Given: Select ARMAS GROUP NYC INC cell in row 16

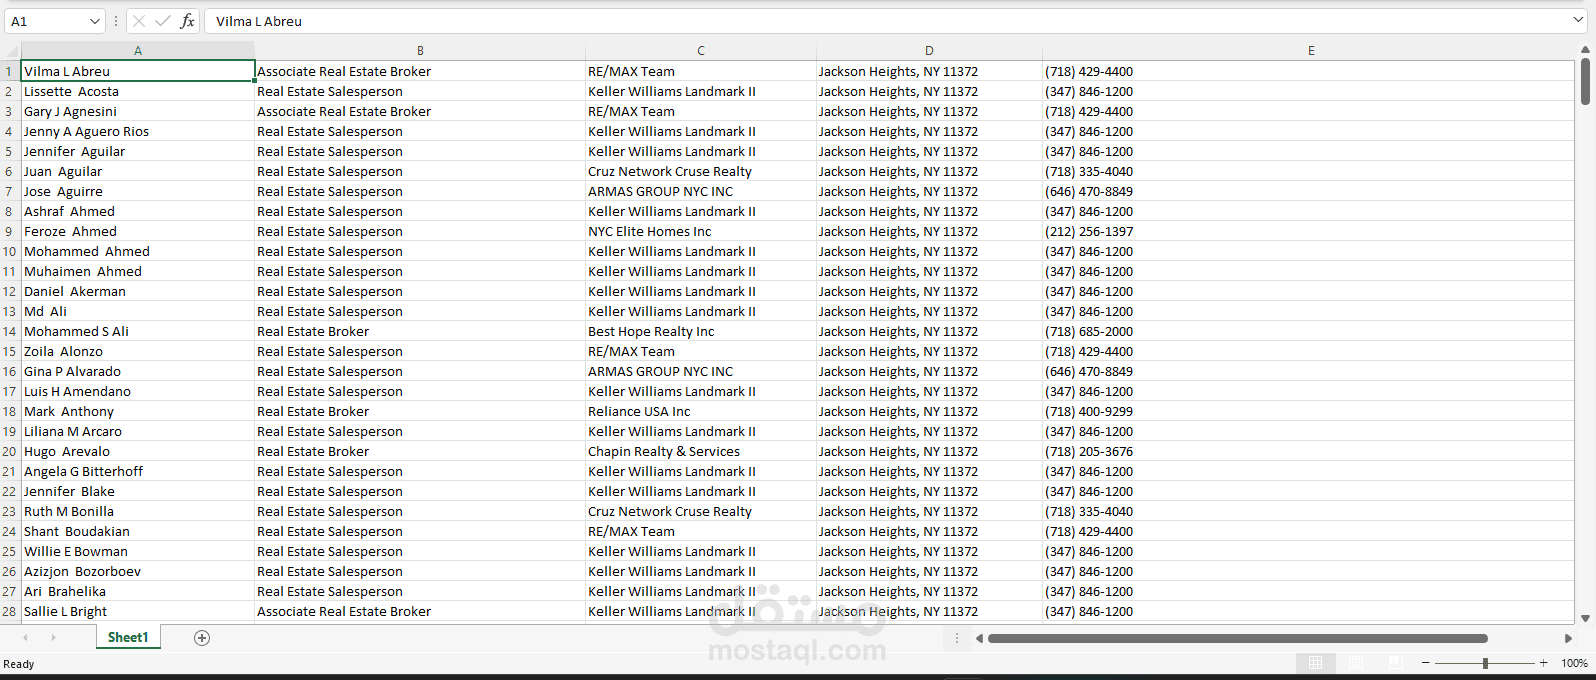Looking at the screenshot, I should click(701, 371).
